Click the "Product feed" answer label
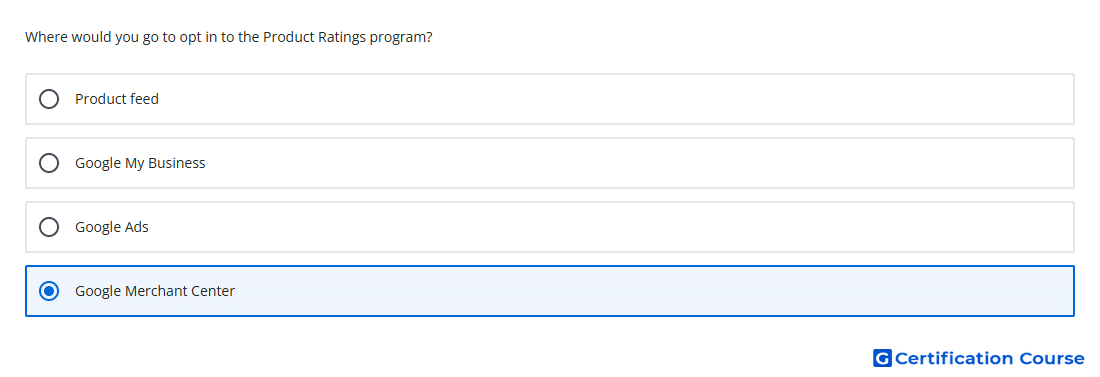This screenshot has width=1100, height=377. click(x=117, y=99)
